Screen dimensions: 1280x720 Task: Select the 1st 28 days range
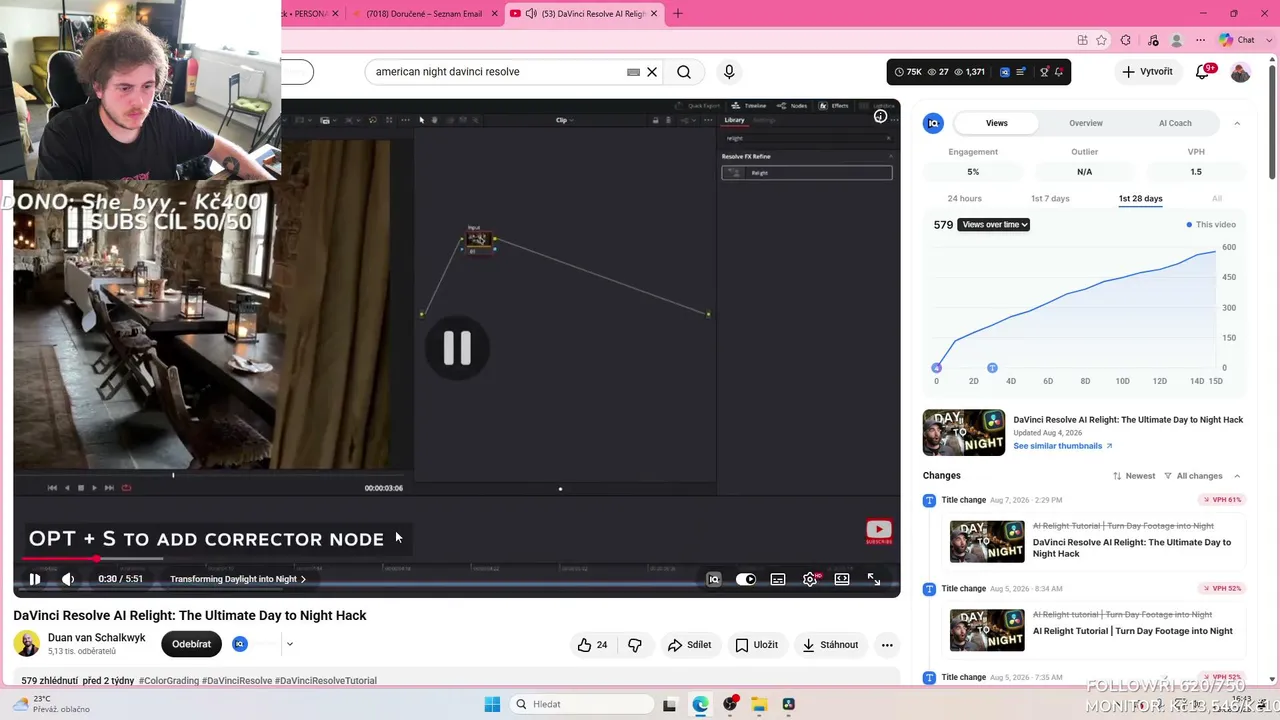coord(1140,198)
